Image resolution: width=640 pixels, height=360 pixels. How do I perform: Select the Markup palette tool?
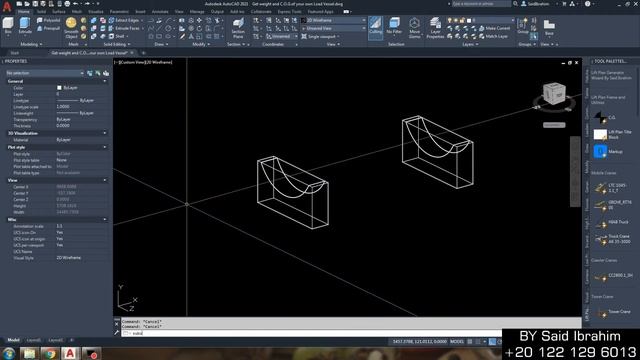[x=608, y=151]
